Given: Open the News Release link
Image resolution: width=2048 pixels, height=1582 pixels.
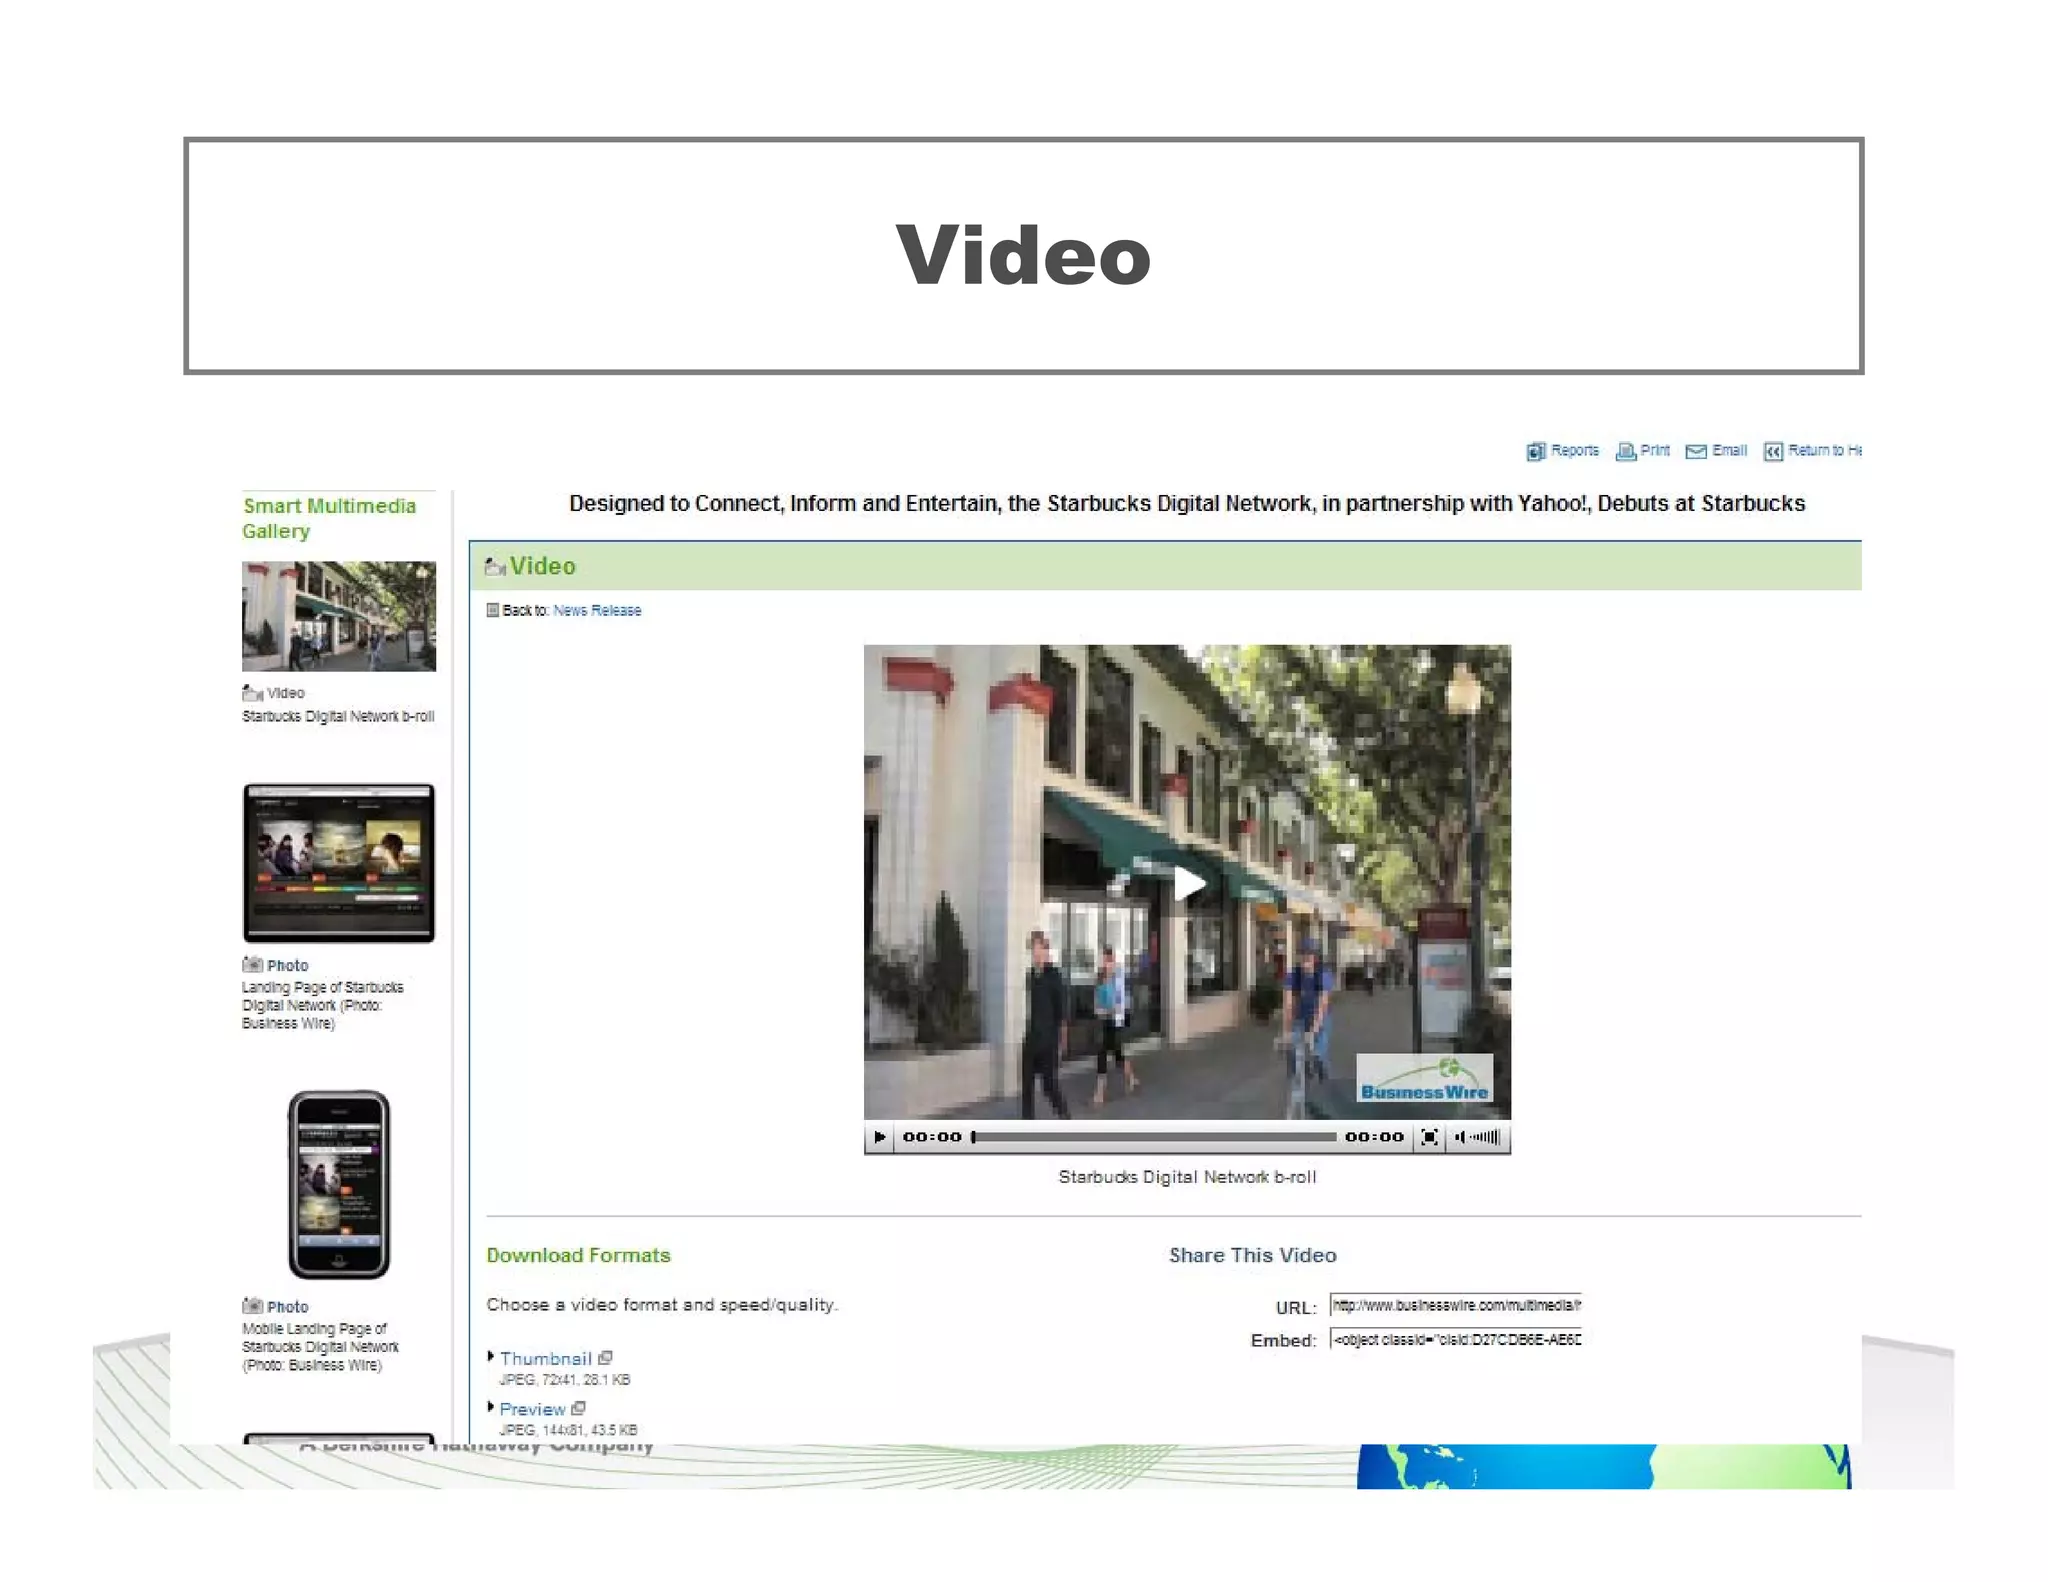Looking at the screenshot, I should click(x=597, y=610).
